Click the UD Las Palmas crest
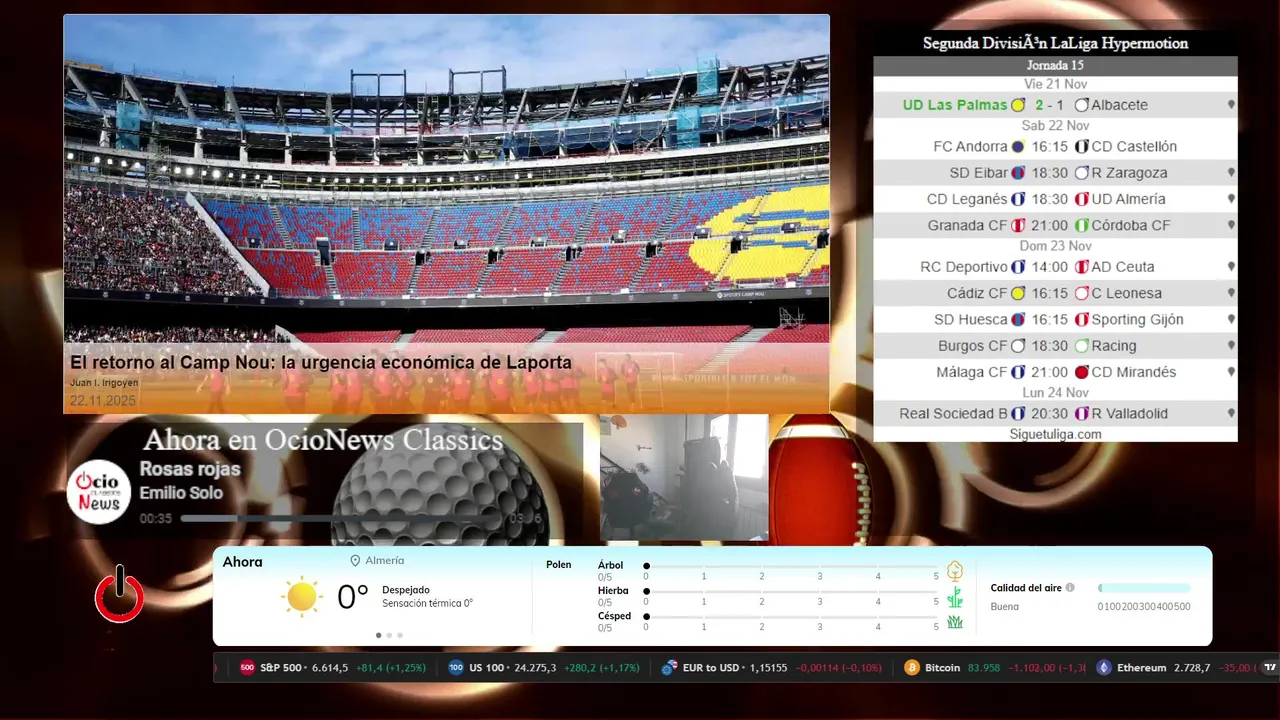The height and width of the screenshot is (720, 1280). click(x=1018, y=105)
